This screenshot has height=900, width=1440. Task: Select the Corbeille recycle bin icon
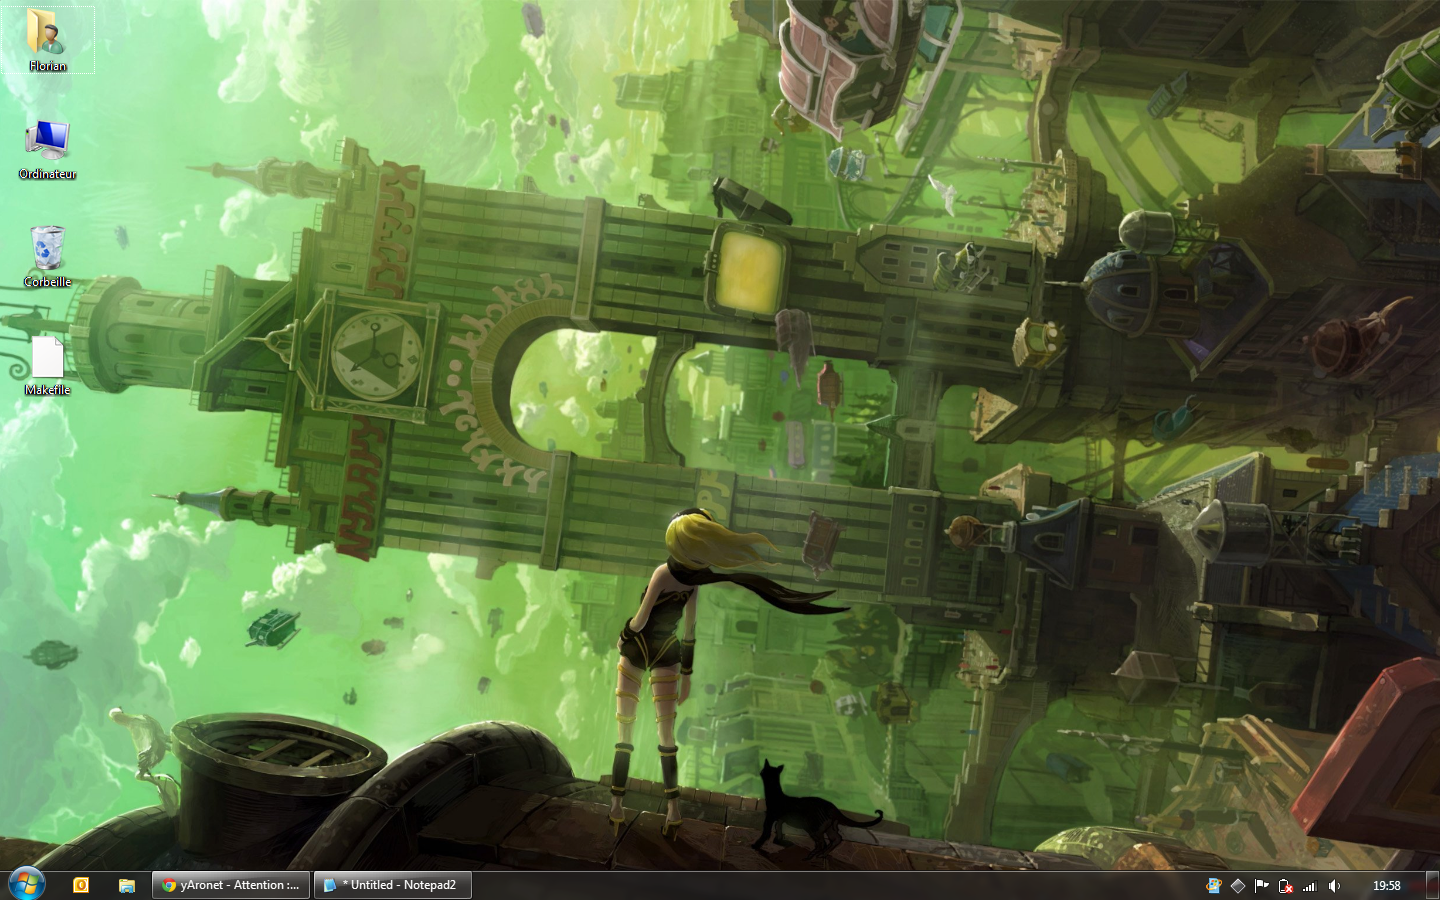[x=47, y=249]
